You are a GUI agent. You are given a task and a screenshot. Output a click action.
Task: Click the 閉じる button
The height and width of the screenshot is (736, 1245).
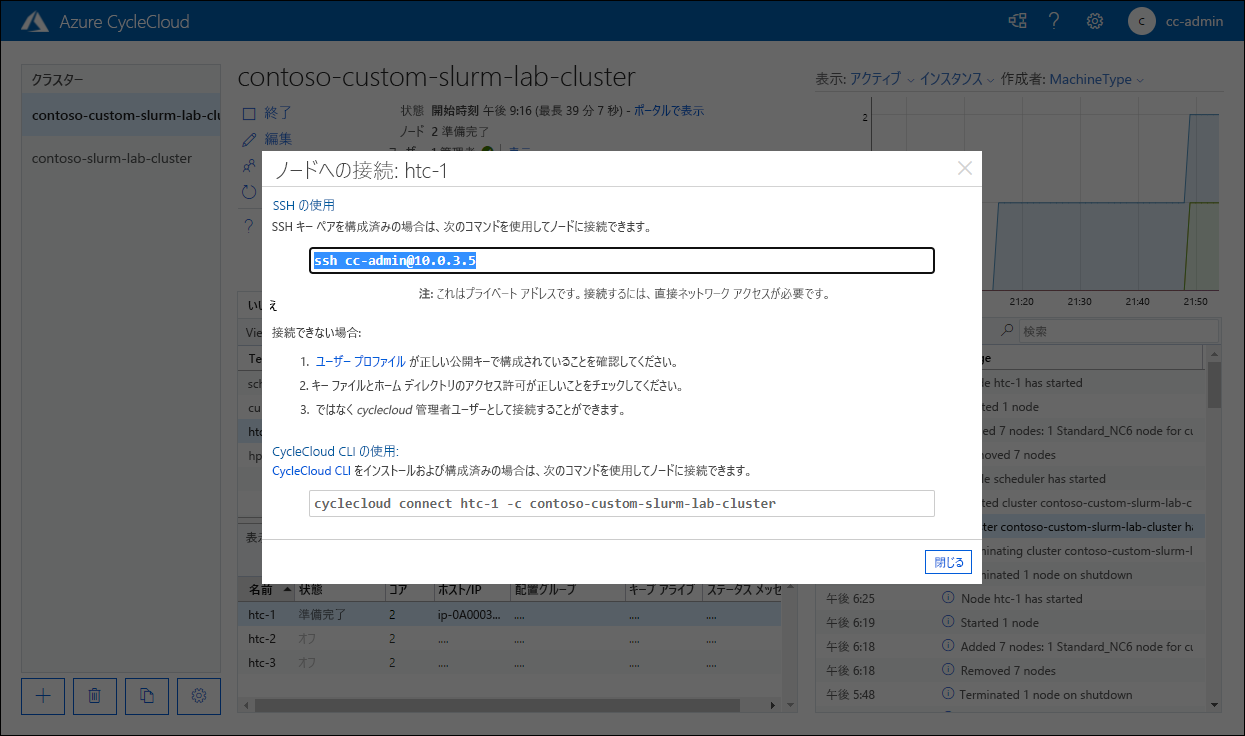coord(948,562)
